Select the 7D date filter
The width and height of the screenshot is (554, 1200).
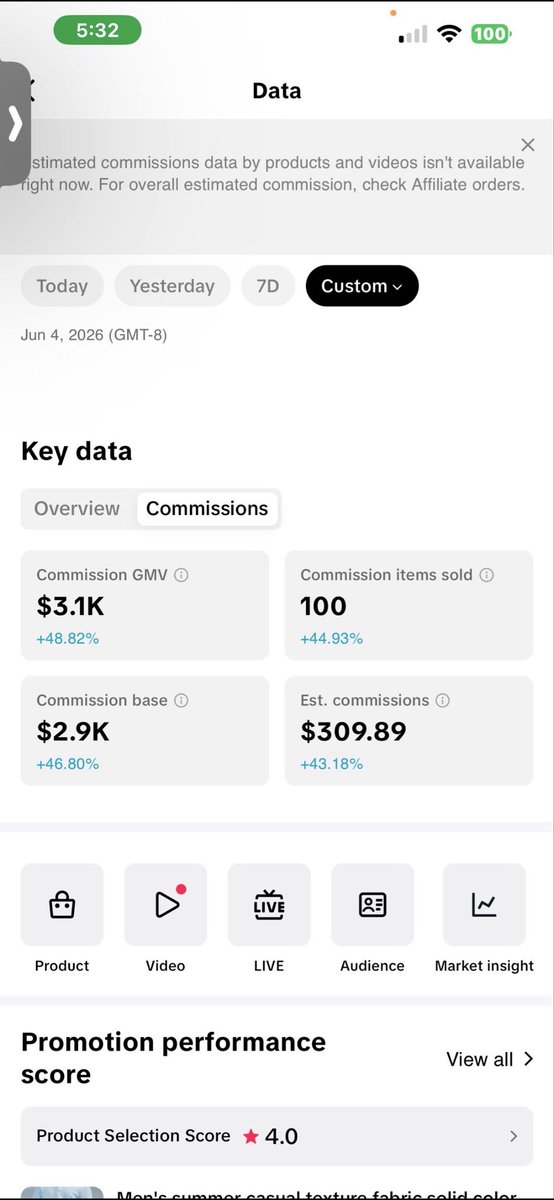coord(268,286)
